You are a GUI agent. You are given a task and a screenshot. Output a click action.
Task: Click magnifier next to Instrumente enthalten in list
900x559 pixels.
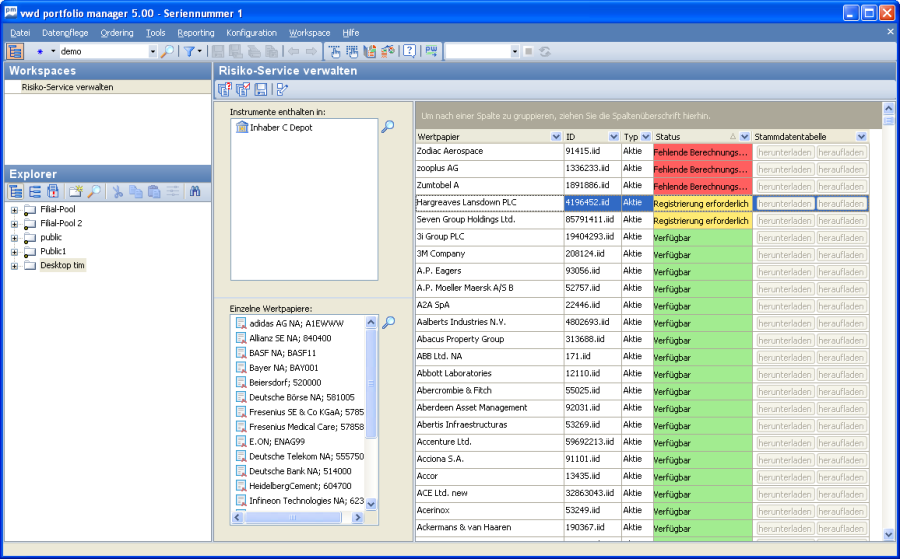tap(388, 126)
